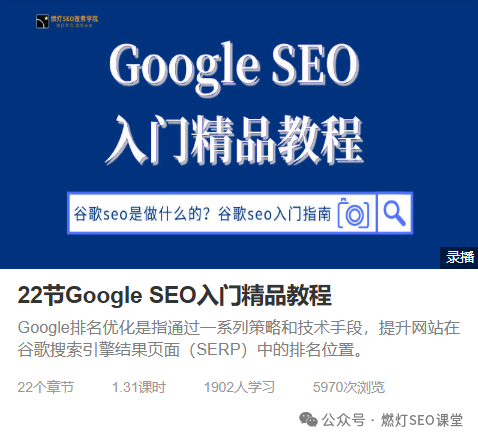This screenshot has width=478, height=439.
Task: Click the 1.31课时 duration label
Action: pos(139,387)
